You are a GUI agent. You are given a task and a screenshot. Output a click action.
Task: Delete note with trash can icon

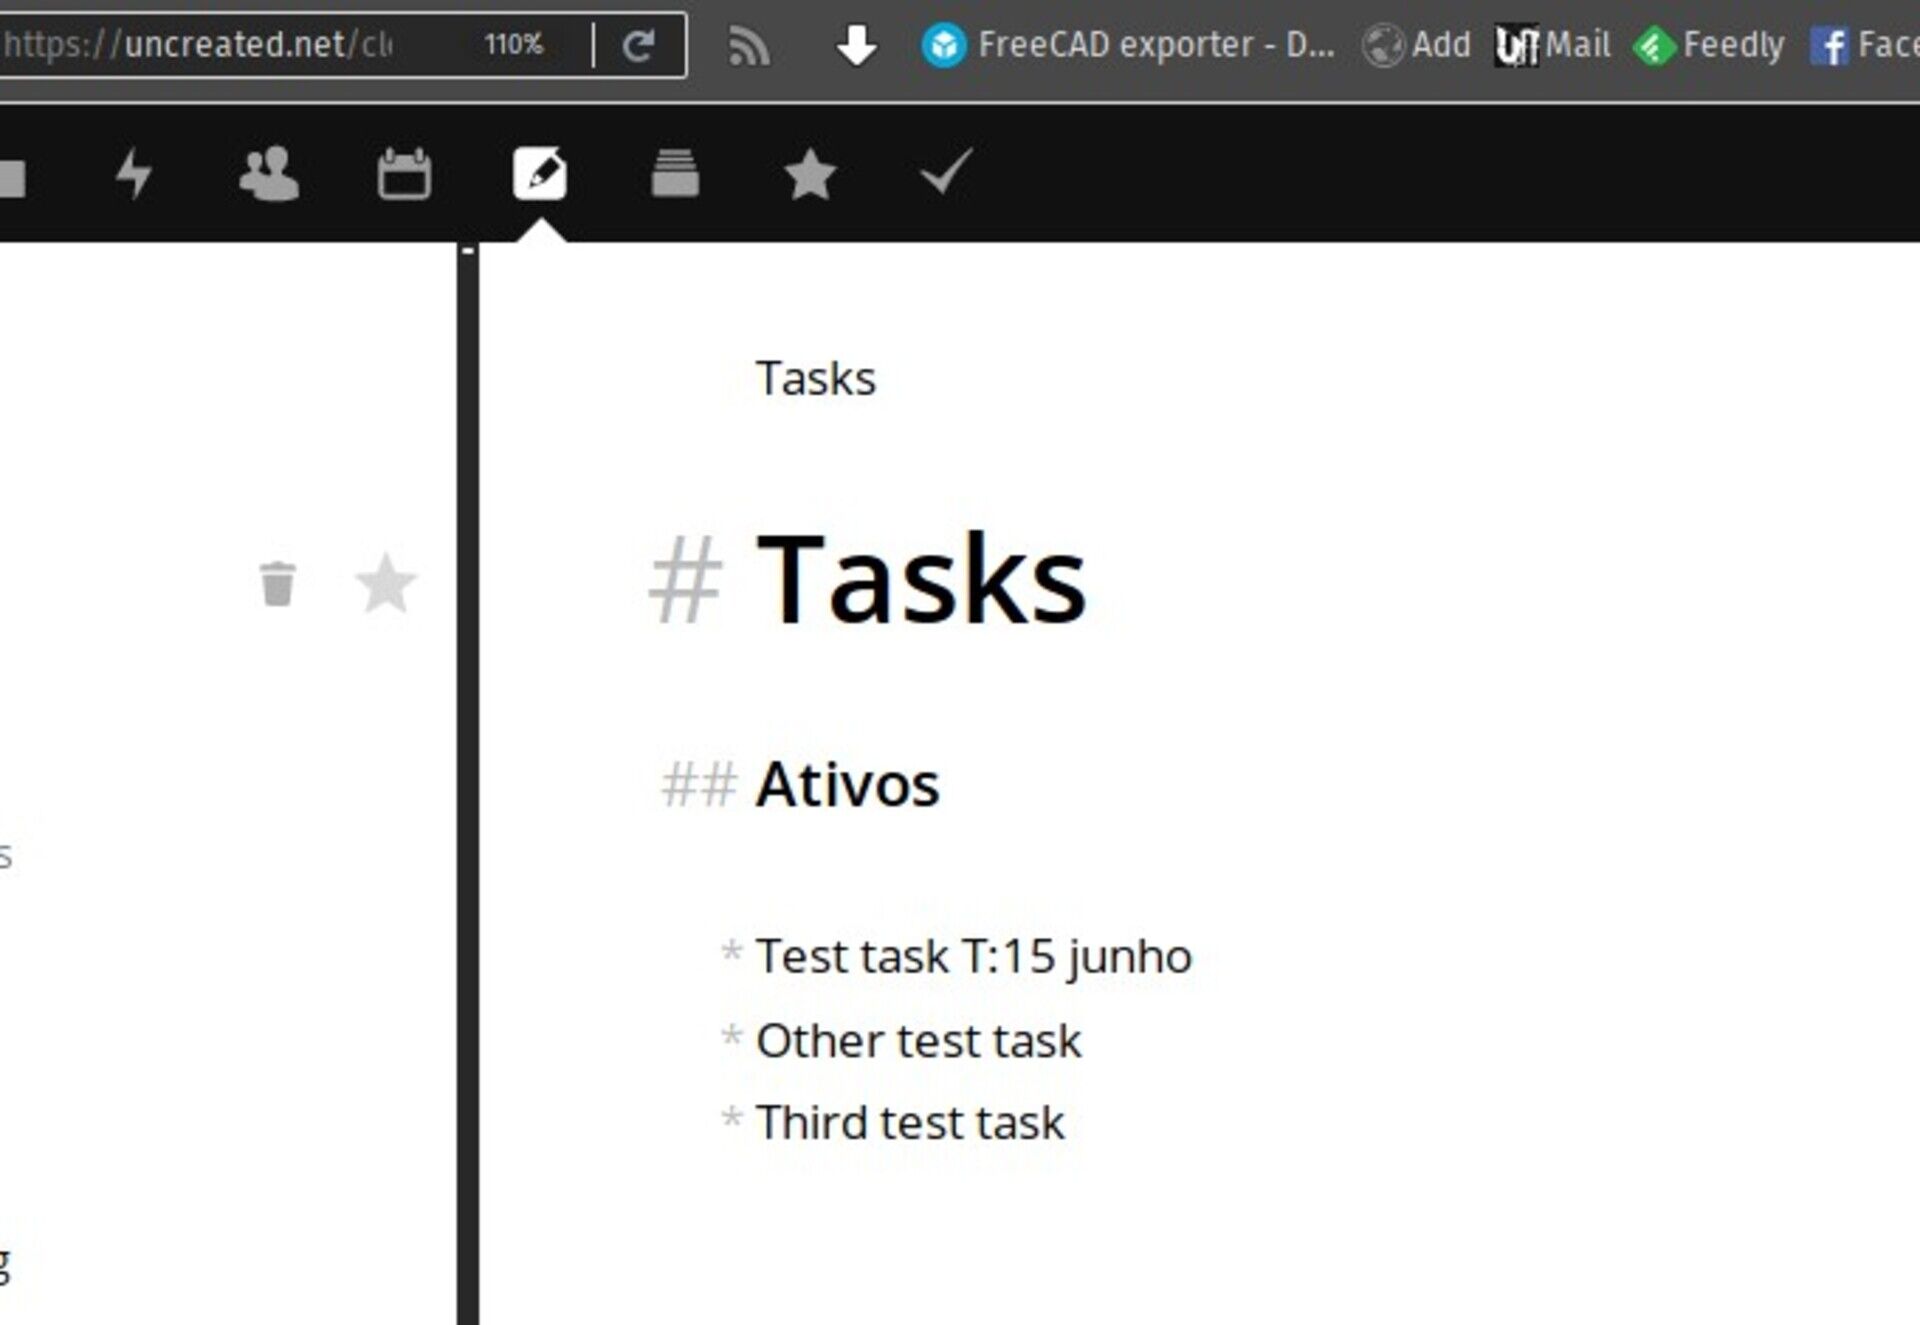pos(277,583)
